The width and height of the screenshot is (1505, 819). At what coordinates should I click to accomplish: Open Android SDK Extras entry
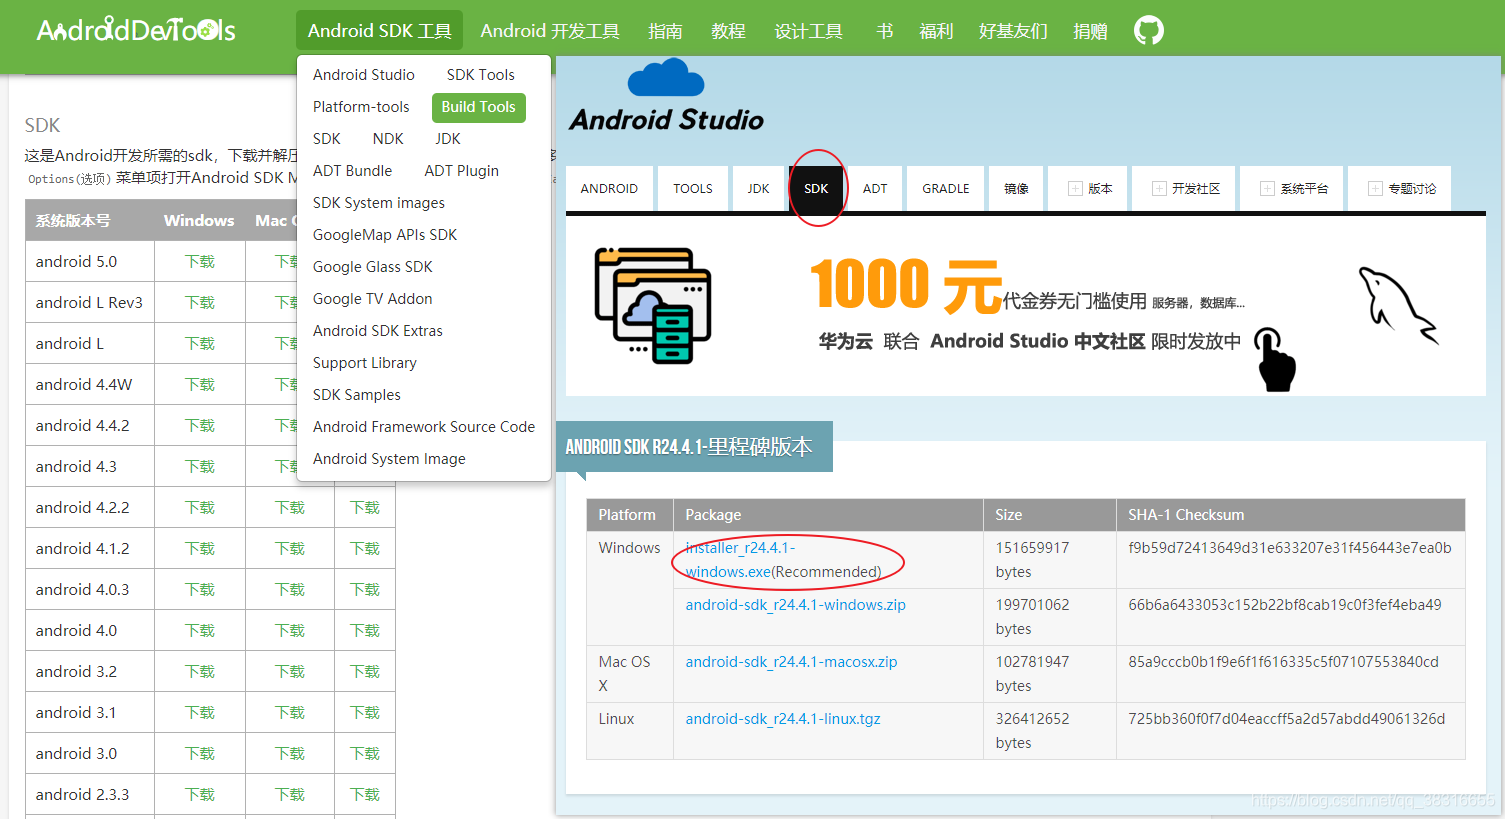[378, 331]
